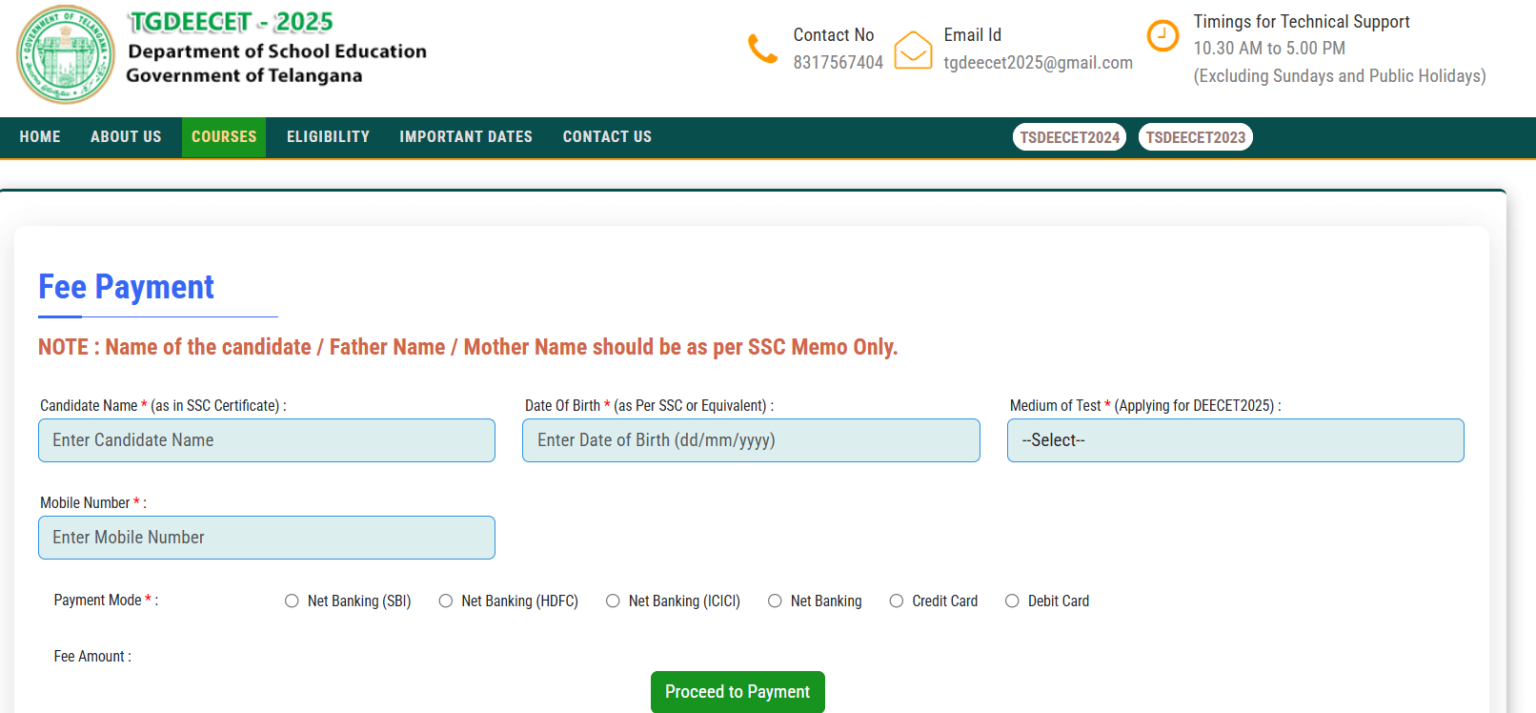The width and height of the screenshot is (1536, 713).
Task: Choose Credit Card as payment mode
Action: click(896, 600)
